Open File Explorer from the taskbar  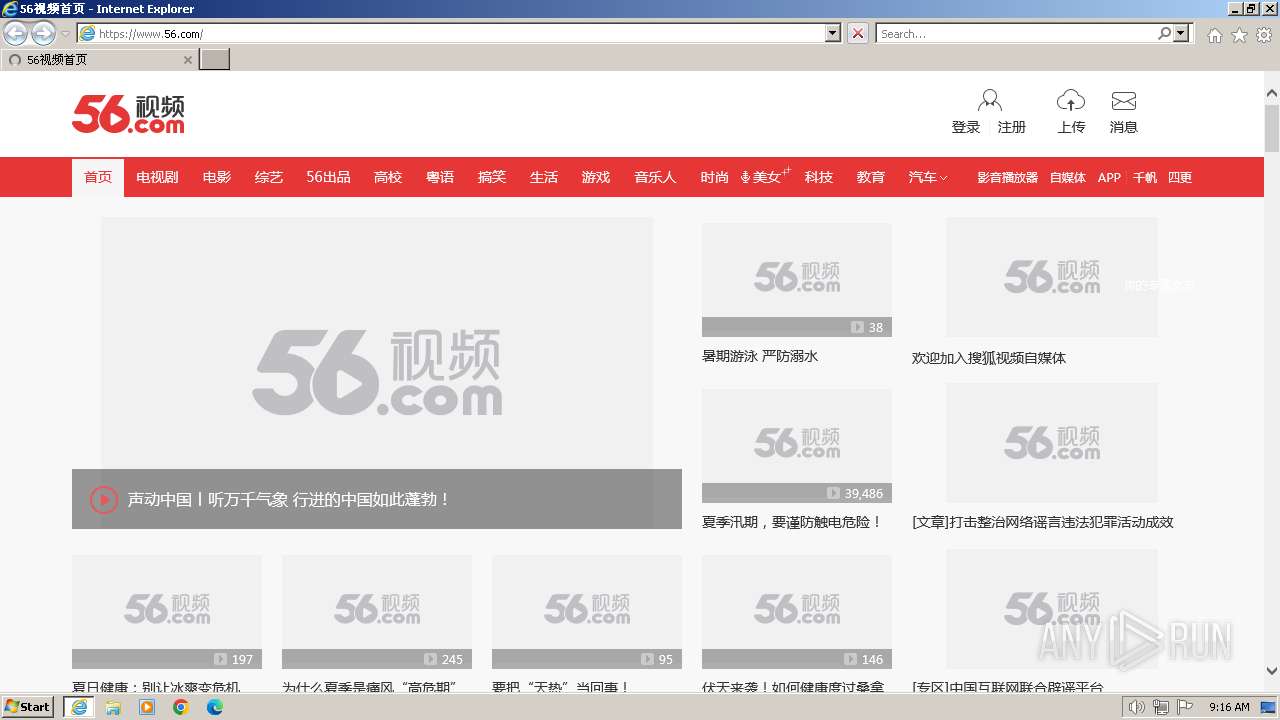113,707
